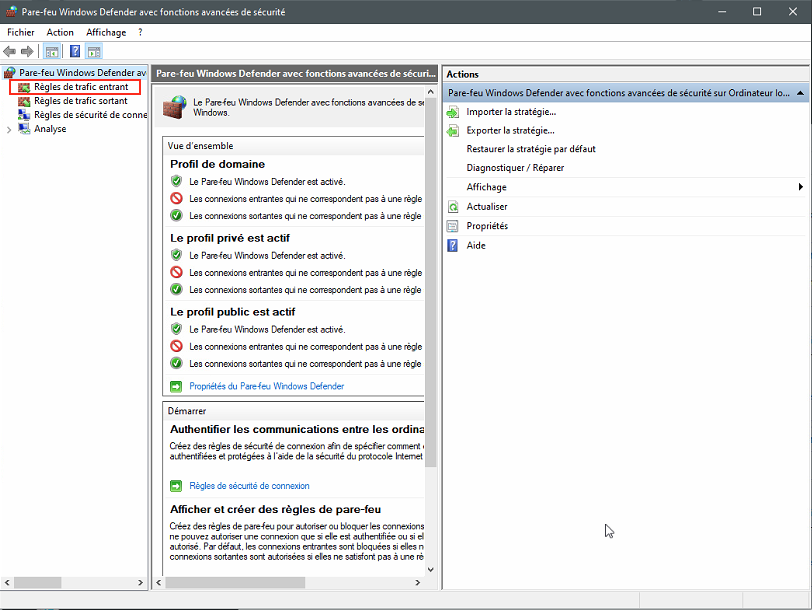Image resolution: width=812 pixels, height=610 pixels.
Task: Click center pane vertical scrollbar thumb
Action: pyautogui.click(x=431, y=283)
